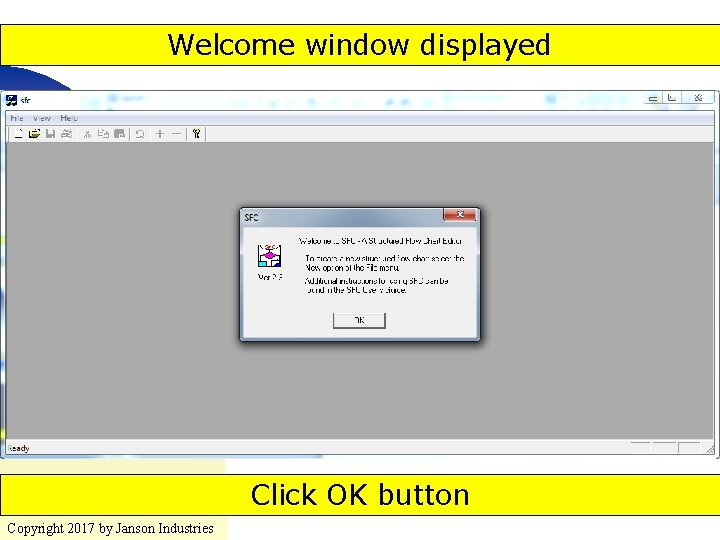Click the Undo toolbar icon
Screen dimensions: 720x540
[x=140, y=134]
